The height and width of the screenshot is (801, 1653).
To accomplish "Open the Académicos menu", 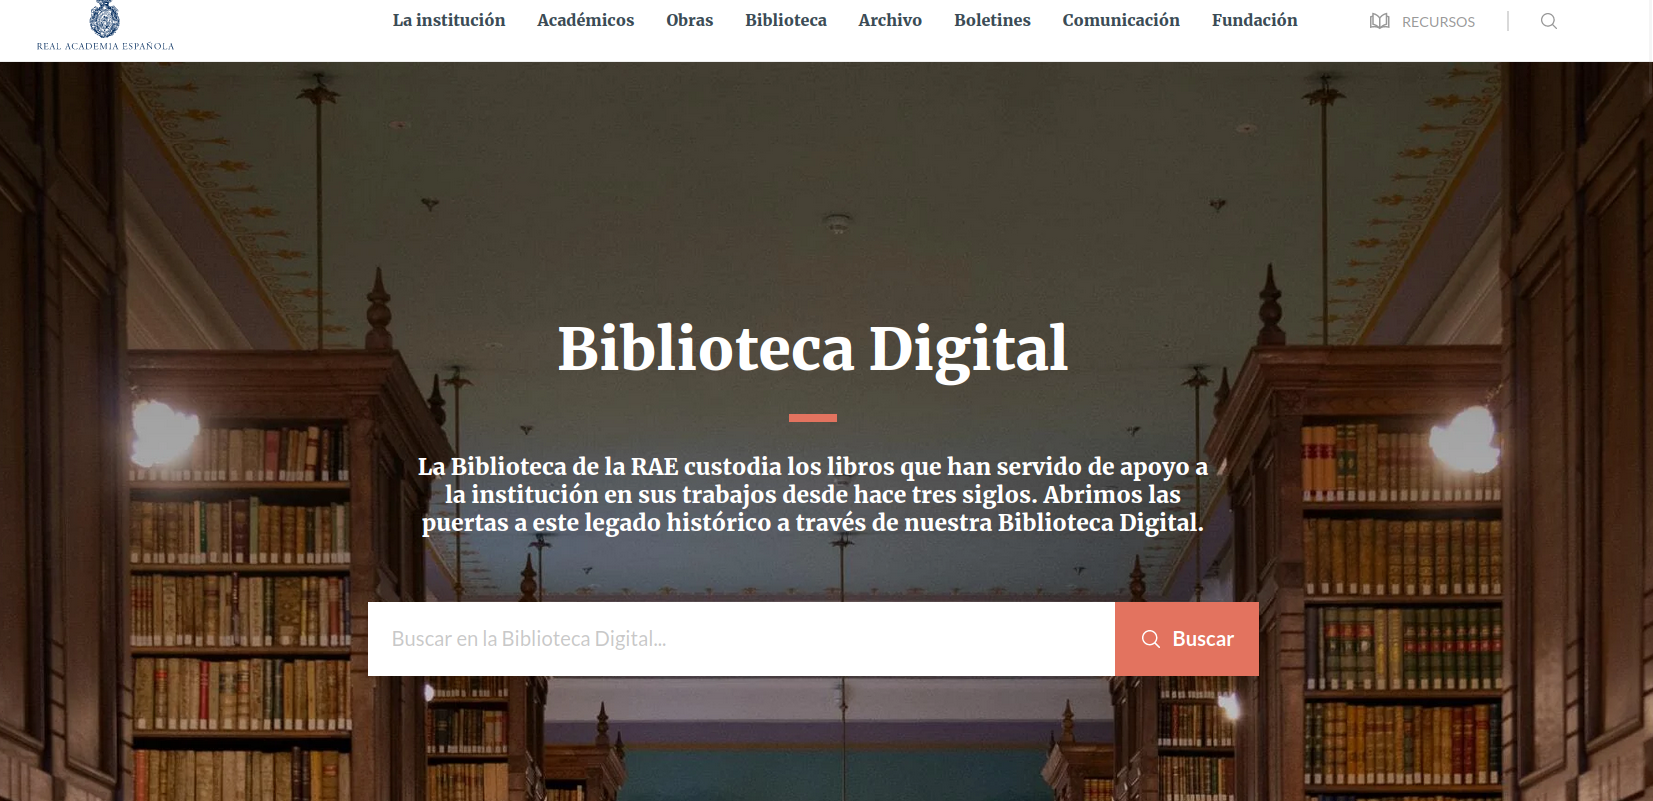I will pyautogui.click(x=586, y=20).
